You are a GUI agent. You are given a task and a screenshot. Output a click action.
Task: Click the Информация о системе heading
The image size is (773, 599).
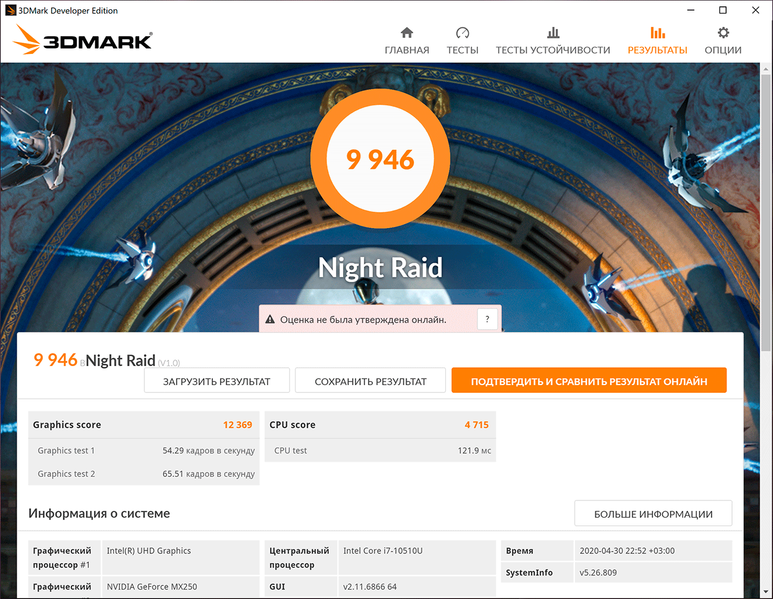pos(99,513)
